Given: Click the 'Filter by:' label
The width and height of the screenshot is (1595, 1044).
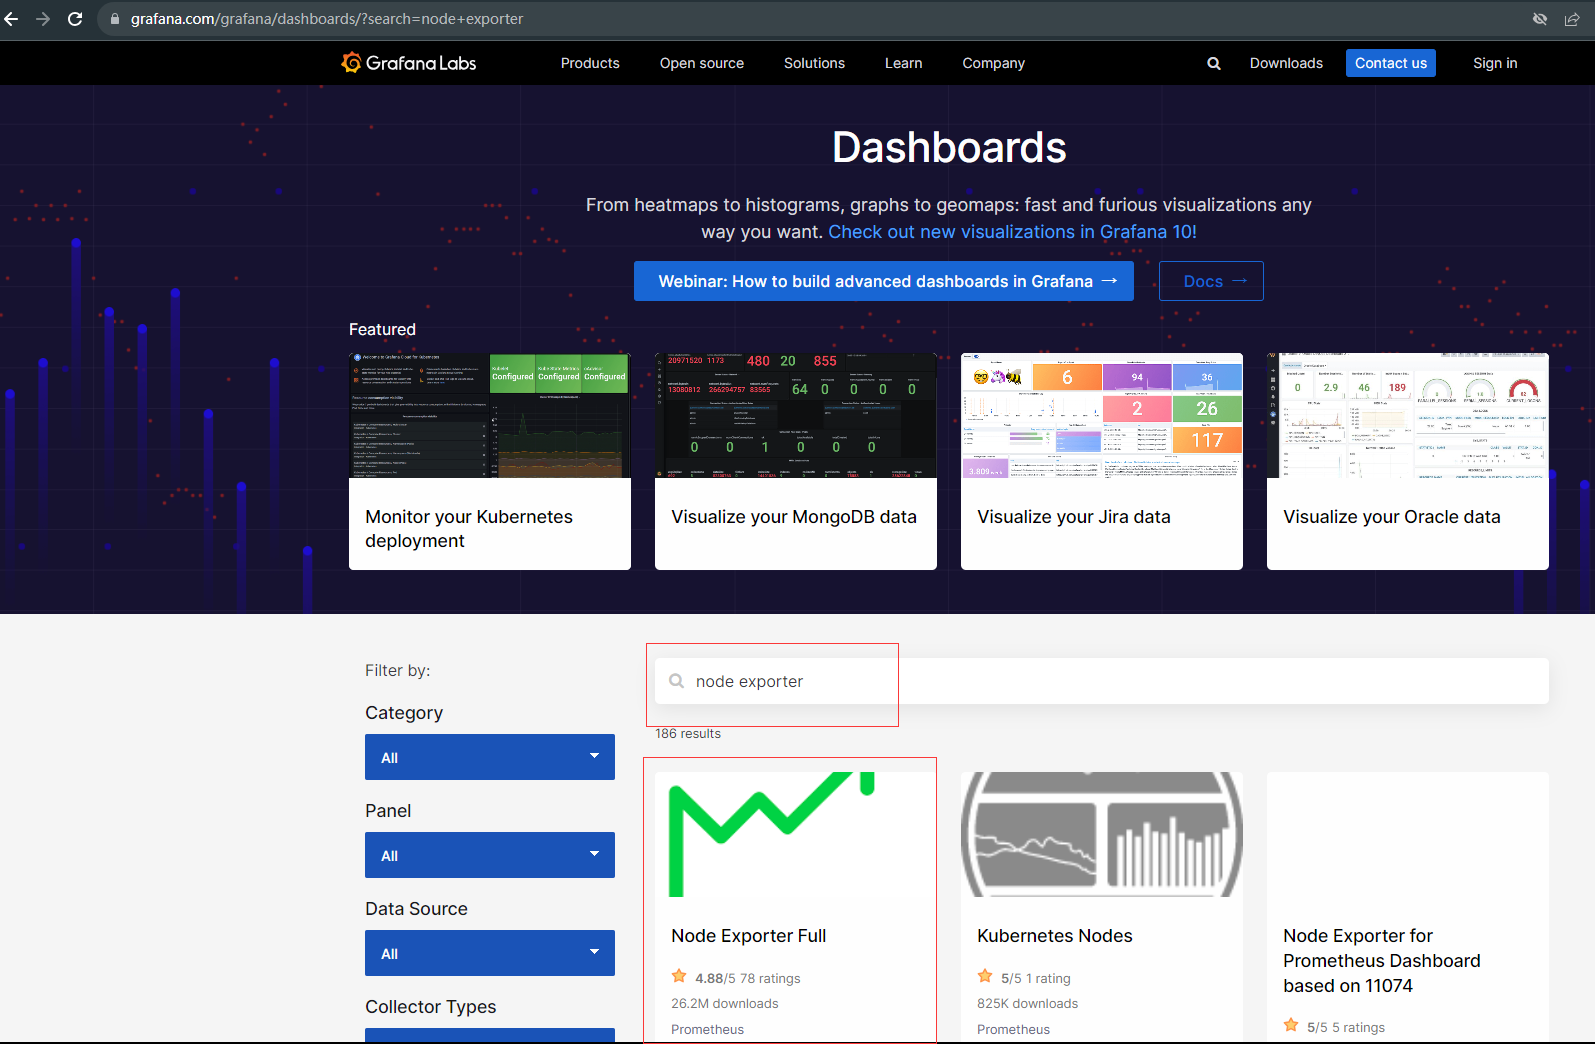Looking at the screenshot, I should tap(398, 670).
